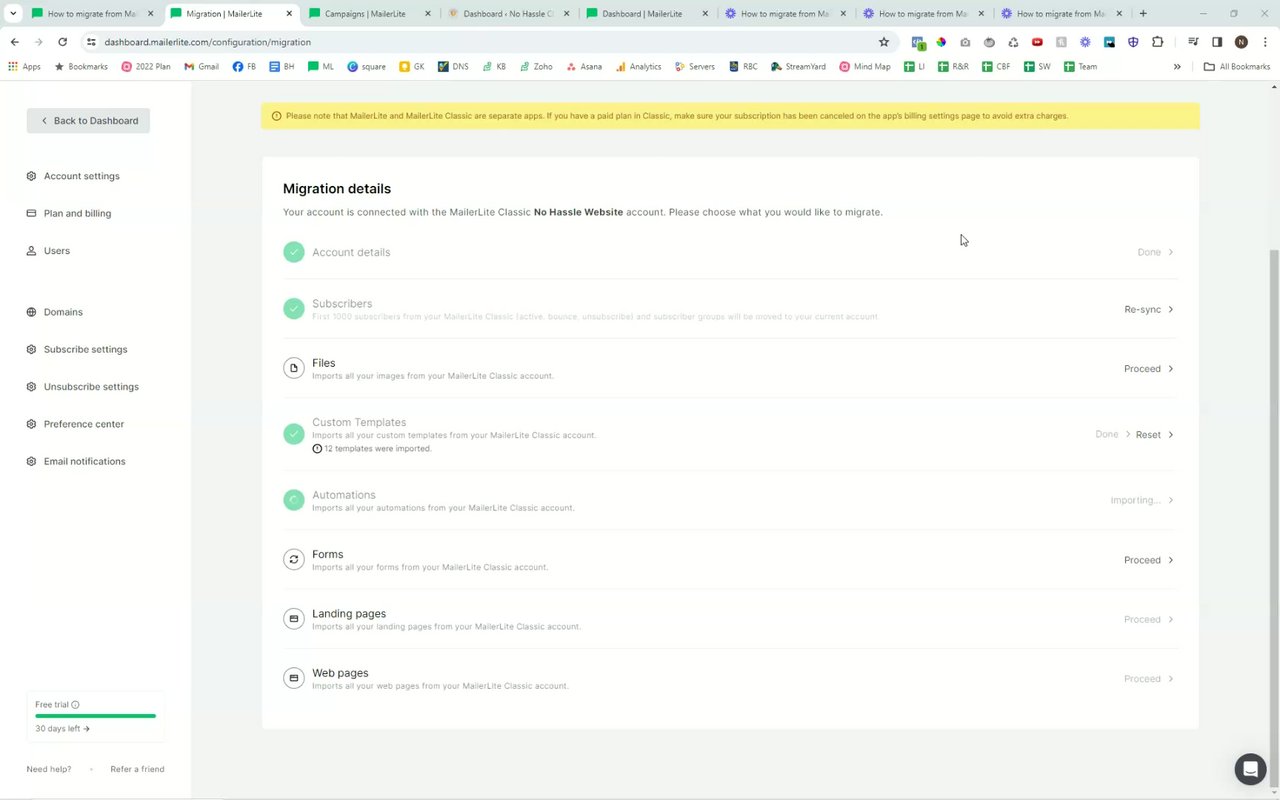Viewport: 1280px width, 800px height.
Task: Open Asana bookmark
Action: 584,66
